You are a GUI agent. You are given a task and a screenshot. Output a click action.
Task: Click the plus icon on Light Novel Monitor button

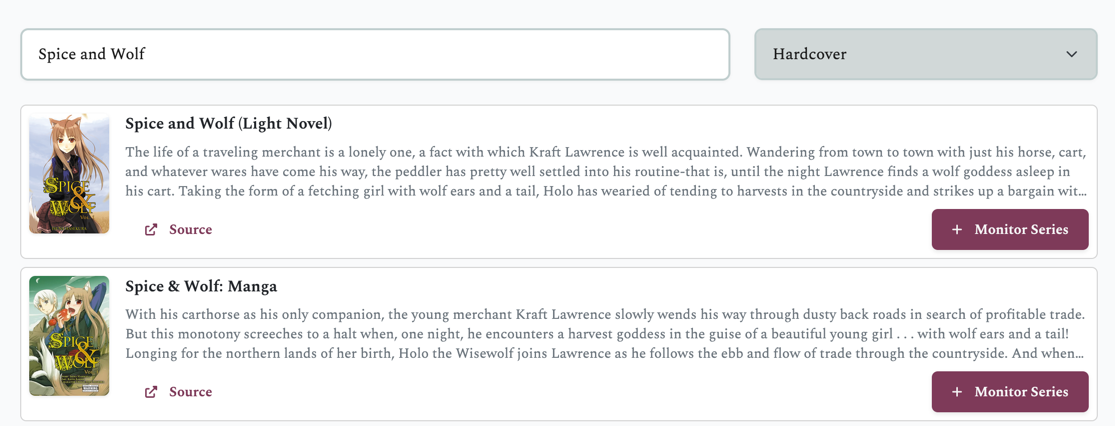[957, 230]
